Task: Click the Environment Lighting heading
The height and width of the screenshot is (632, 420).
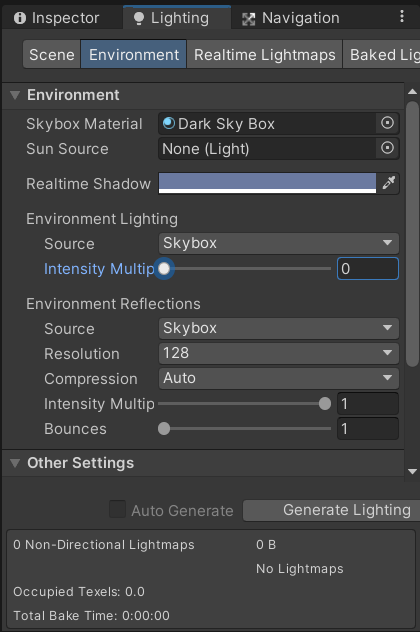Action: click(102, 219)
